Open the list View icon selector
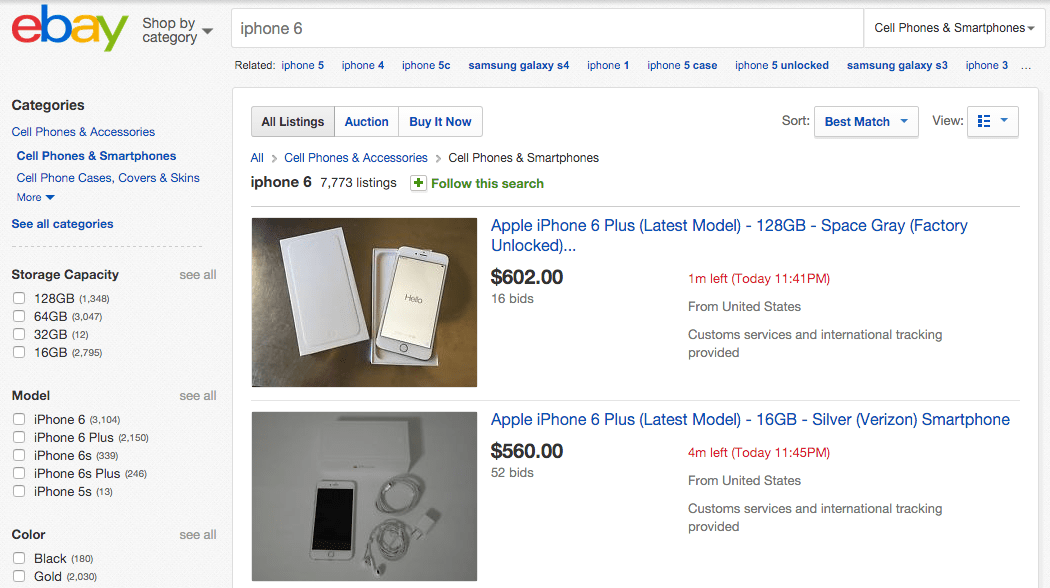This screenshot has width=1050, height=588. coord(993,120)
